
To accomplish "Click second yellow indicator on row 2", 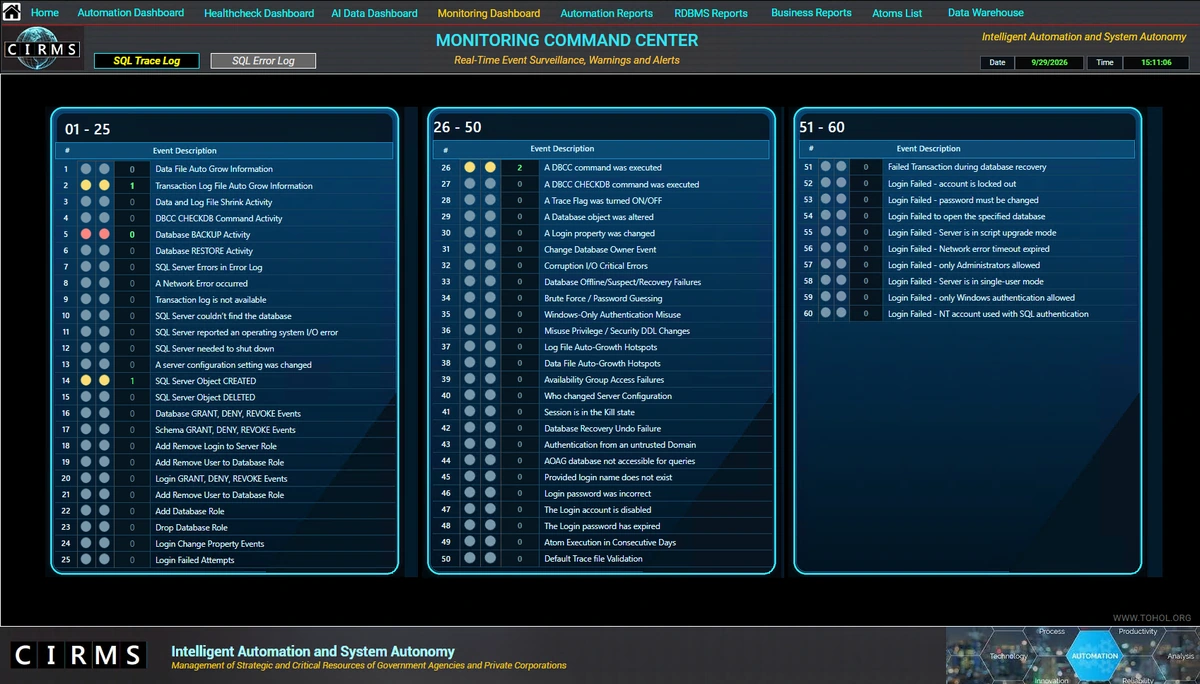I will pyautogui.click(x=104, y=186).
